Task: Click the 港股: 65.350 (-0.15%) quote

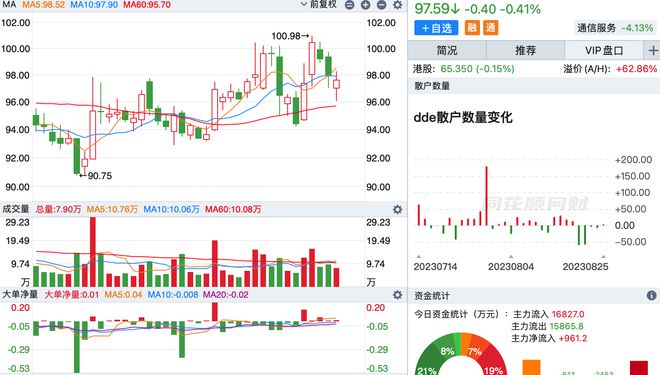Action: pos(463,69)
